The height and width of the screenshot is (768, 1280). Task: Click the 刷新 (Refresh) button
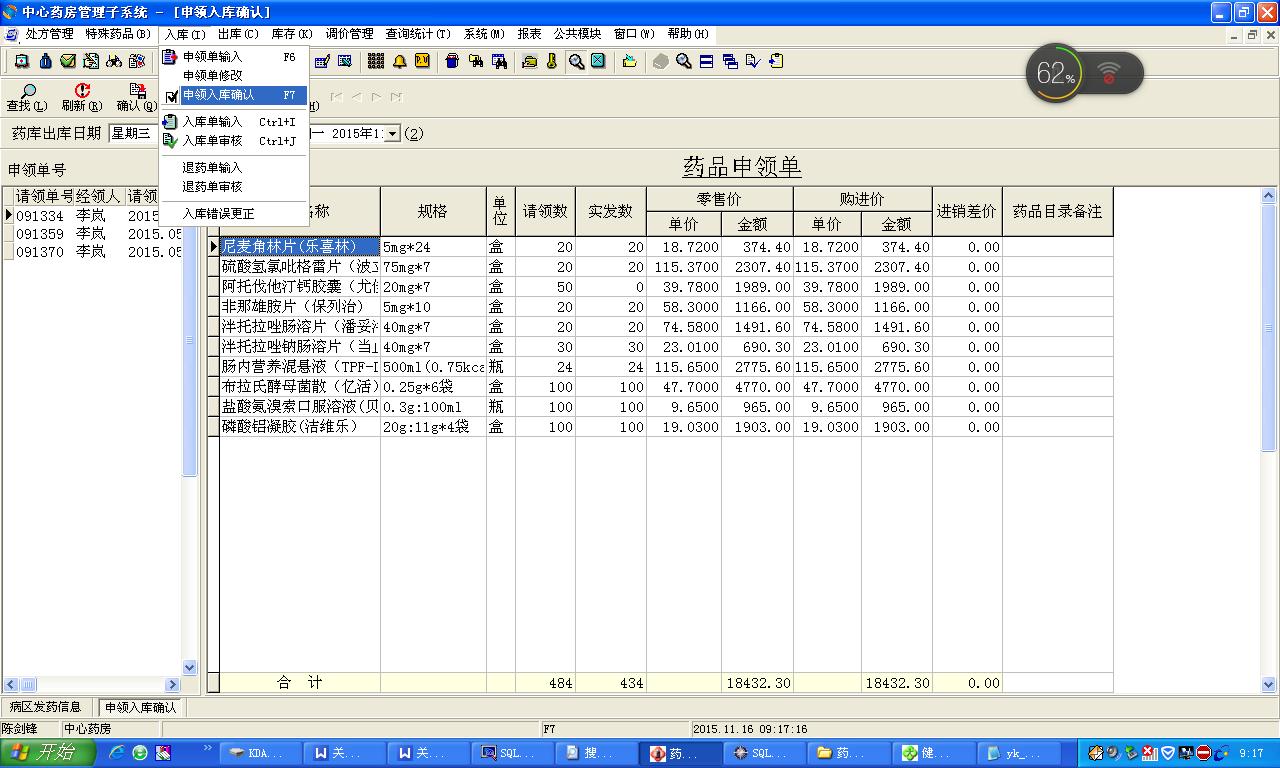(x=82, y=97)
